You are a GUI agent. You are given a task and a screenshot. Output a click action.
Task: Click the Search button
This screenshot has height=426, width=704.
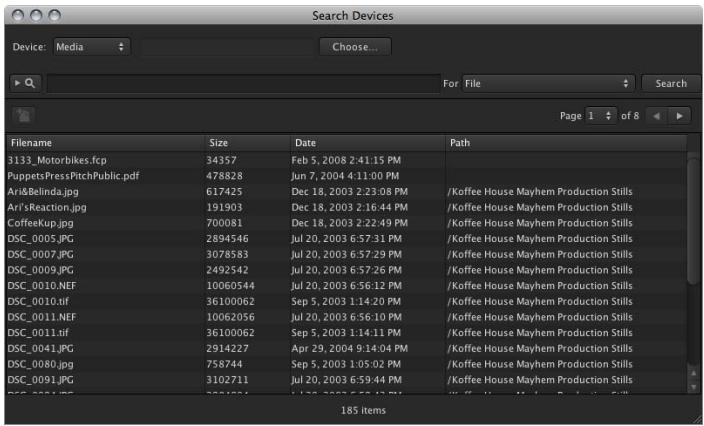671,83
